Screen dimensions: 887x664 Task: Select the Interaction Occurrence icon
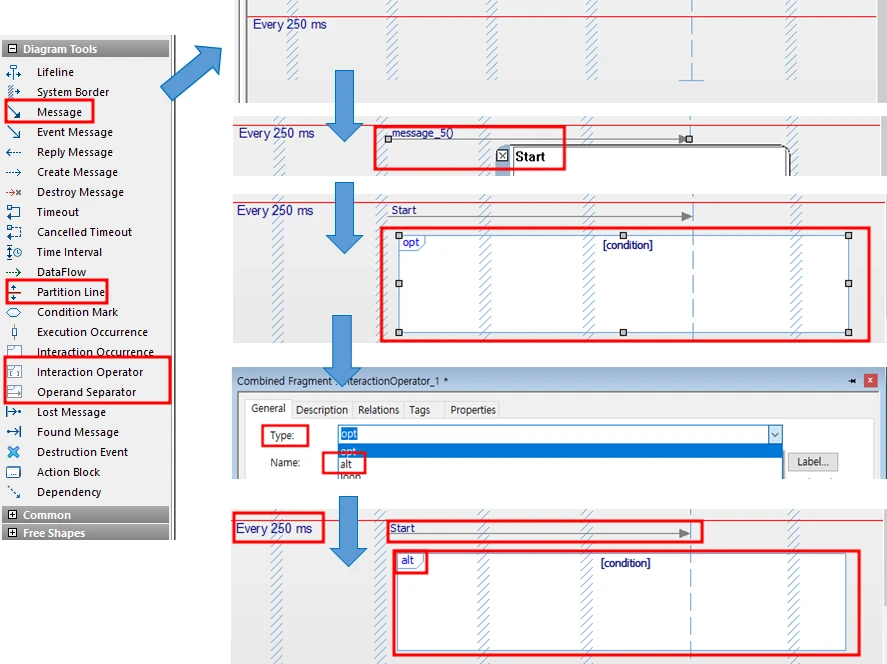[x=14, y=352]
